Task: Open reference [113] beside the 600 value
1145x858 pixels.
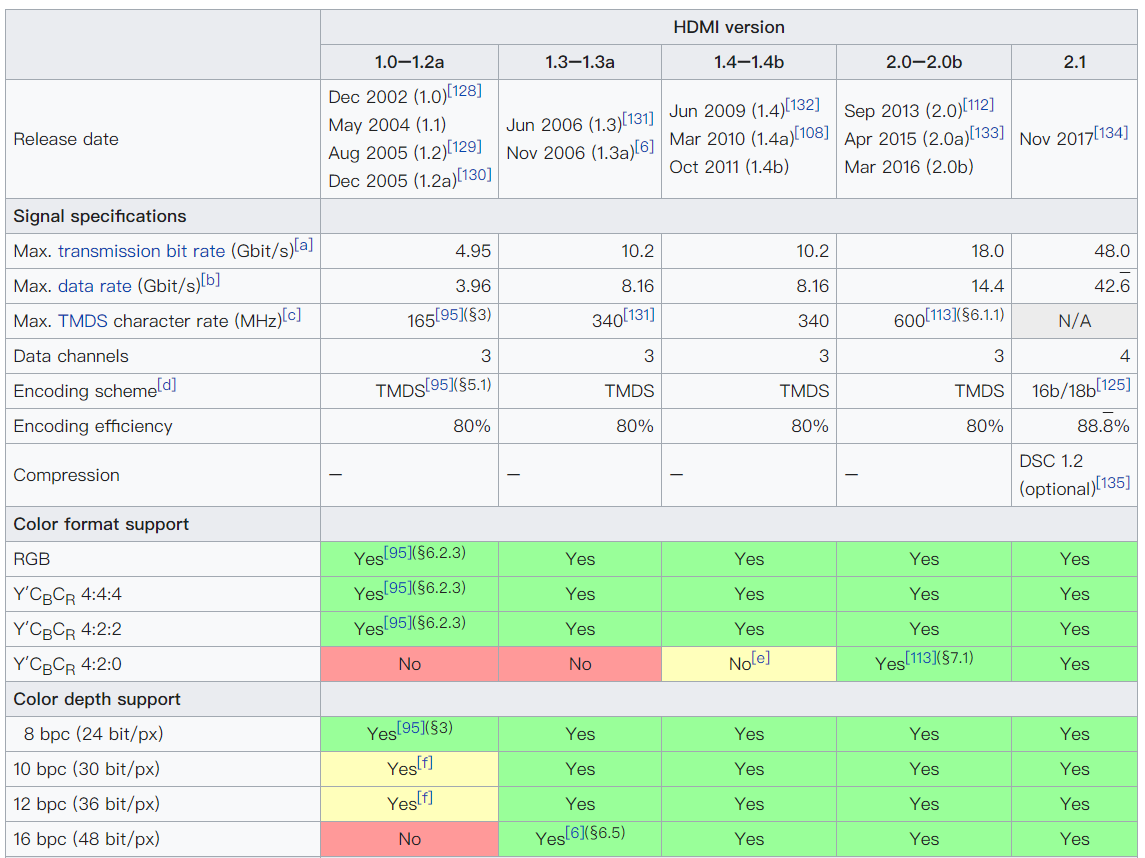Action: point(941,315)
